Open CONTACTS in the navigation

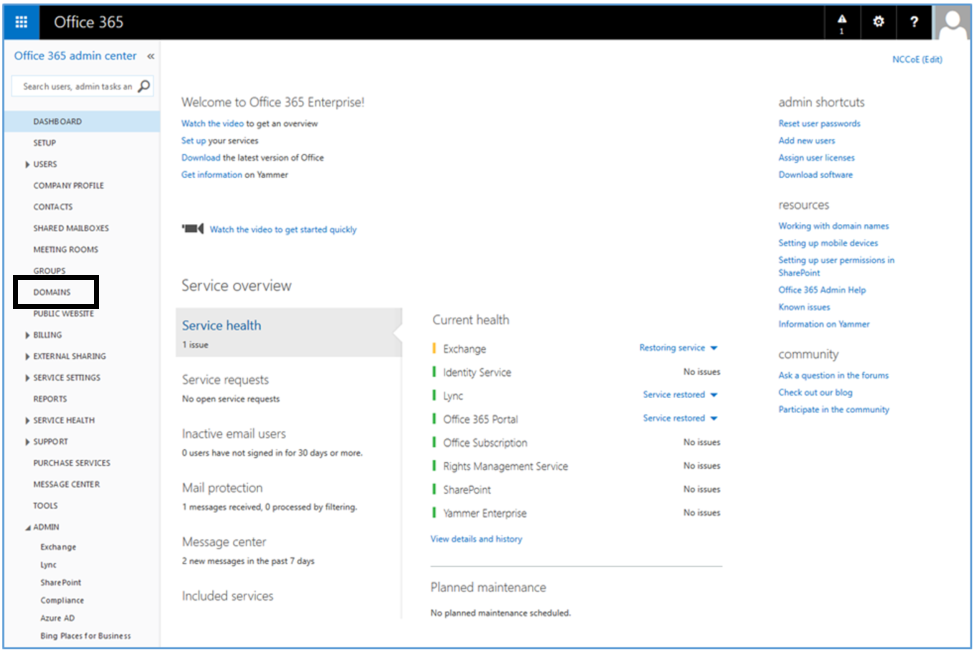(53, 207)
